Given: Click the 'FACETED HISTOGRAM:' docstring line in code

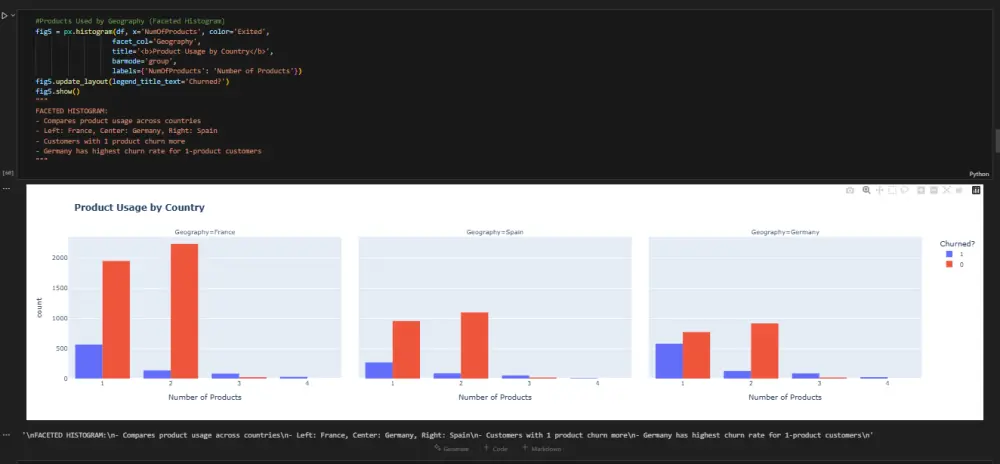Looking at the screenshot, I should (x=72, y=111).
